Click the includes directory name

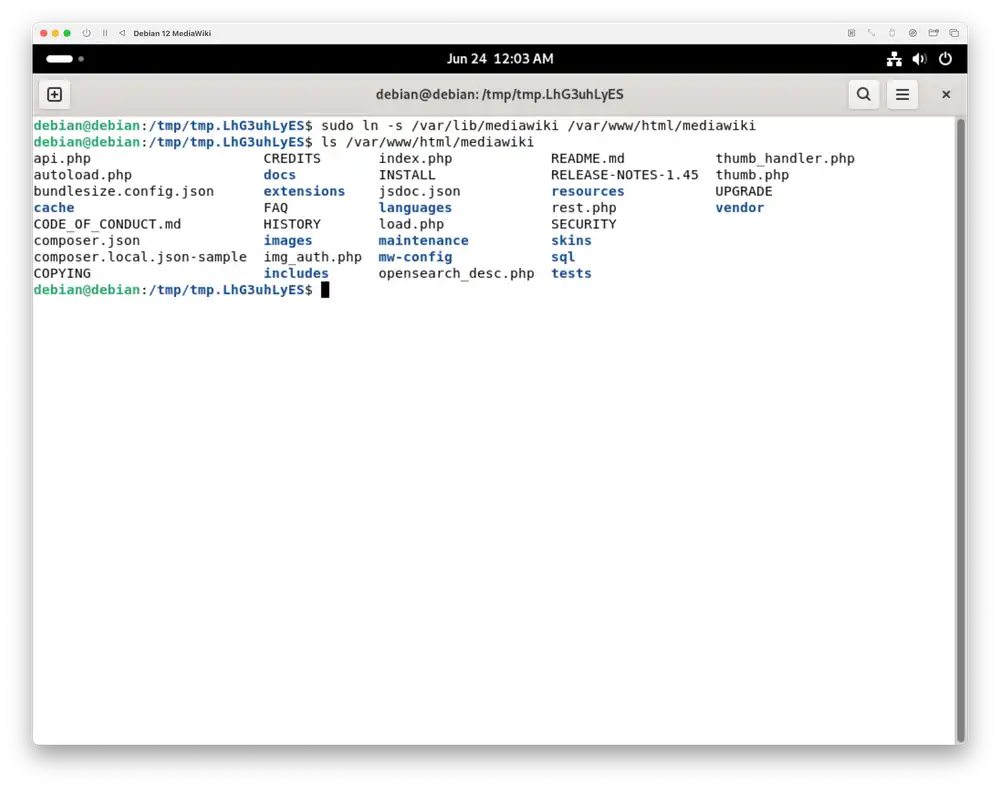coord(296,274)
